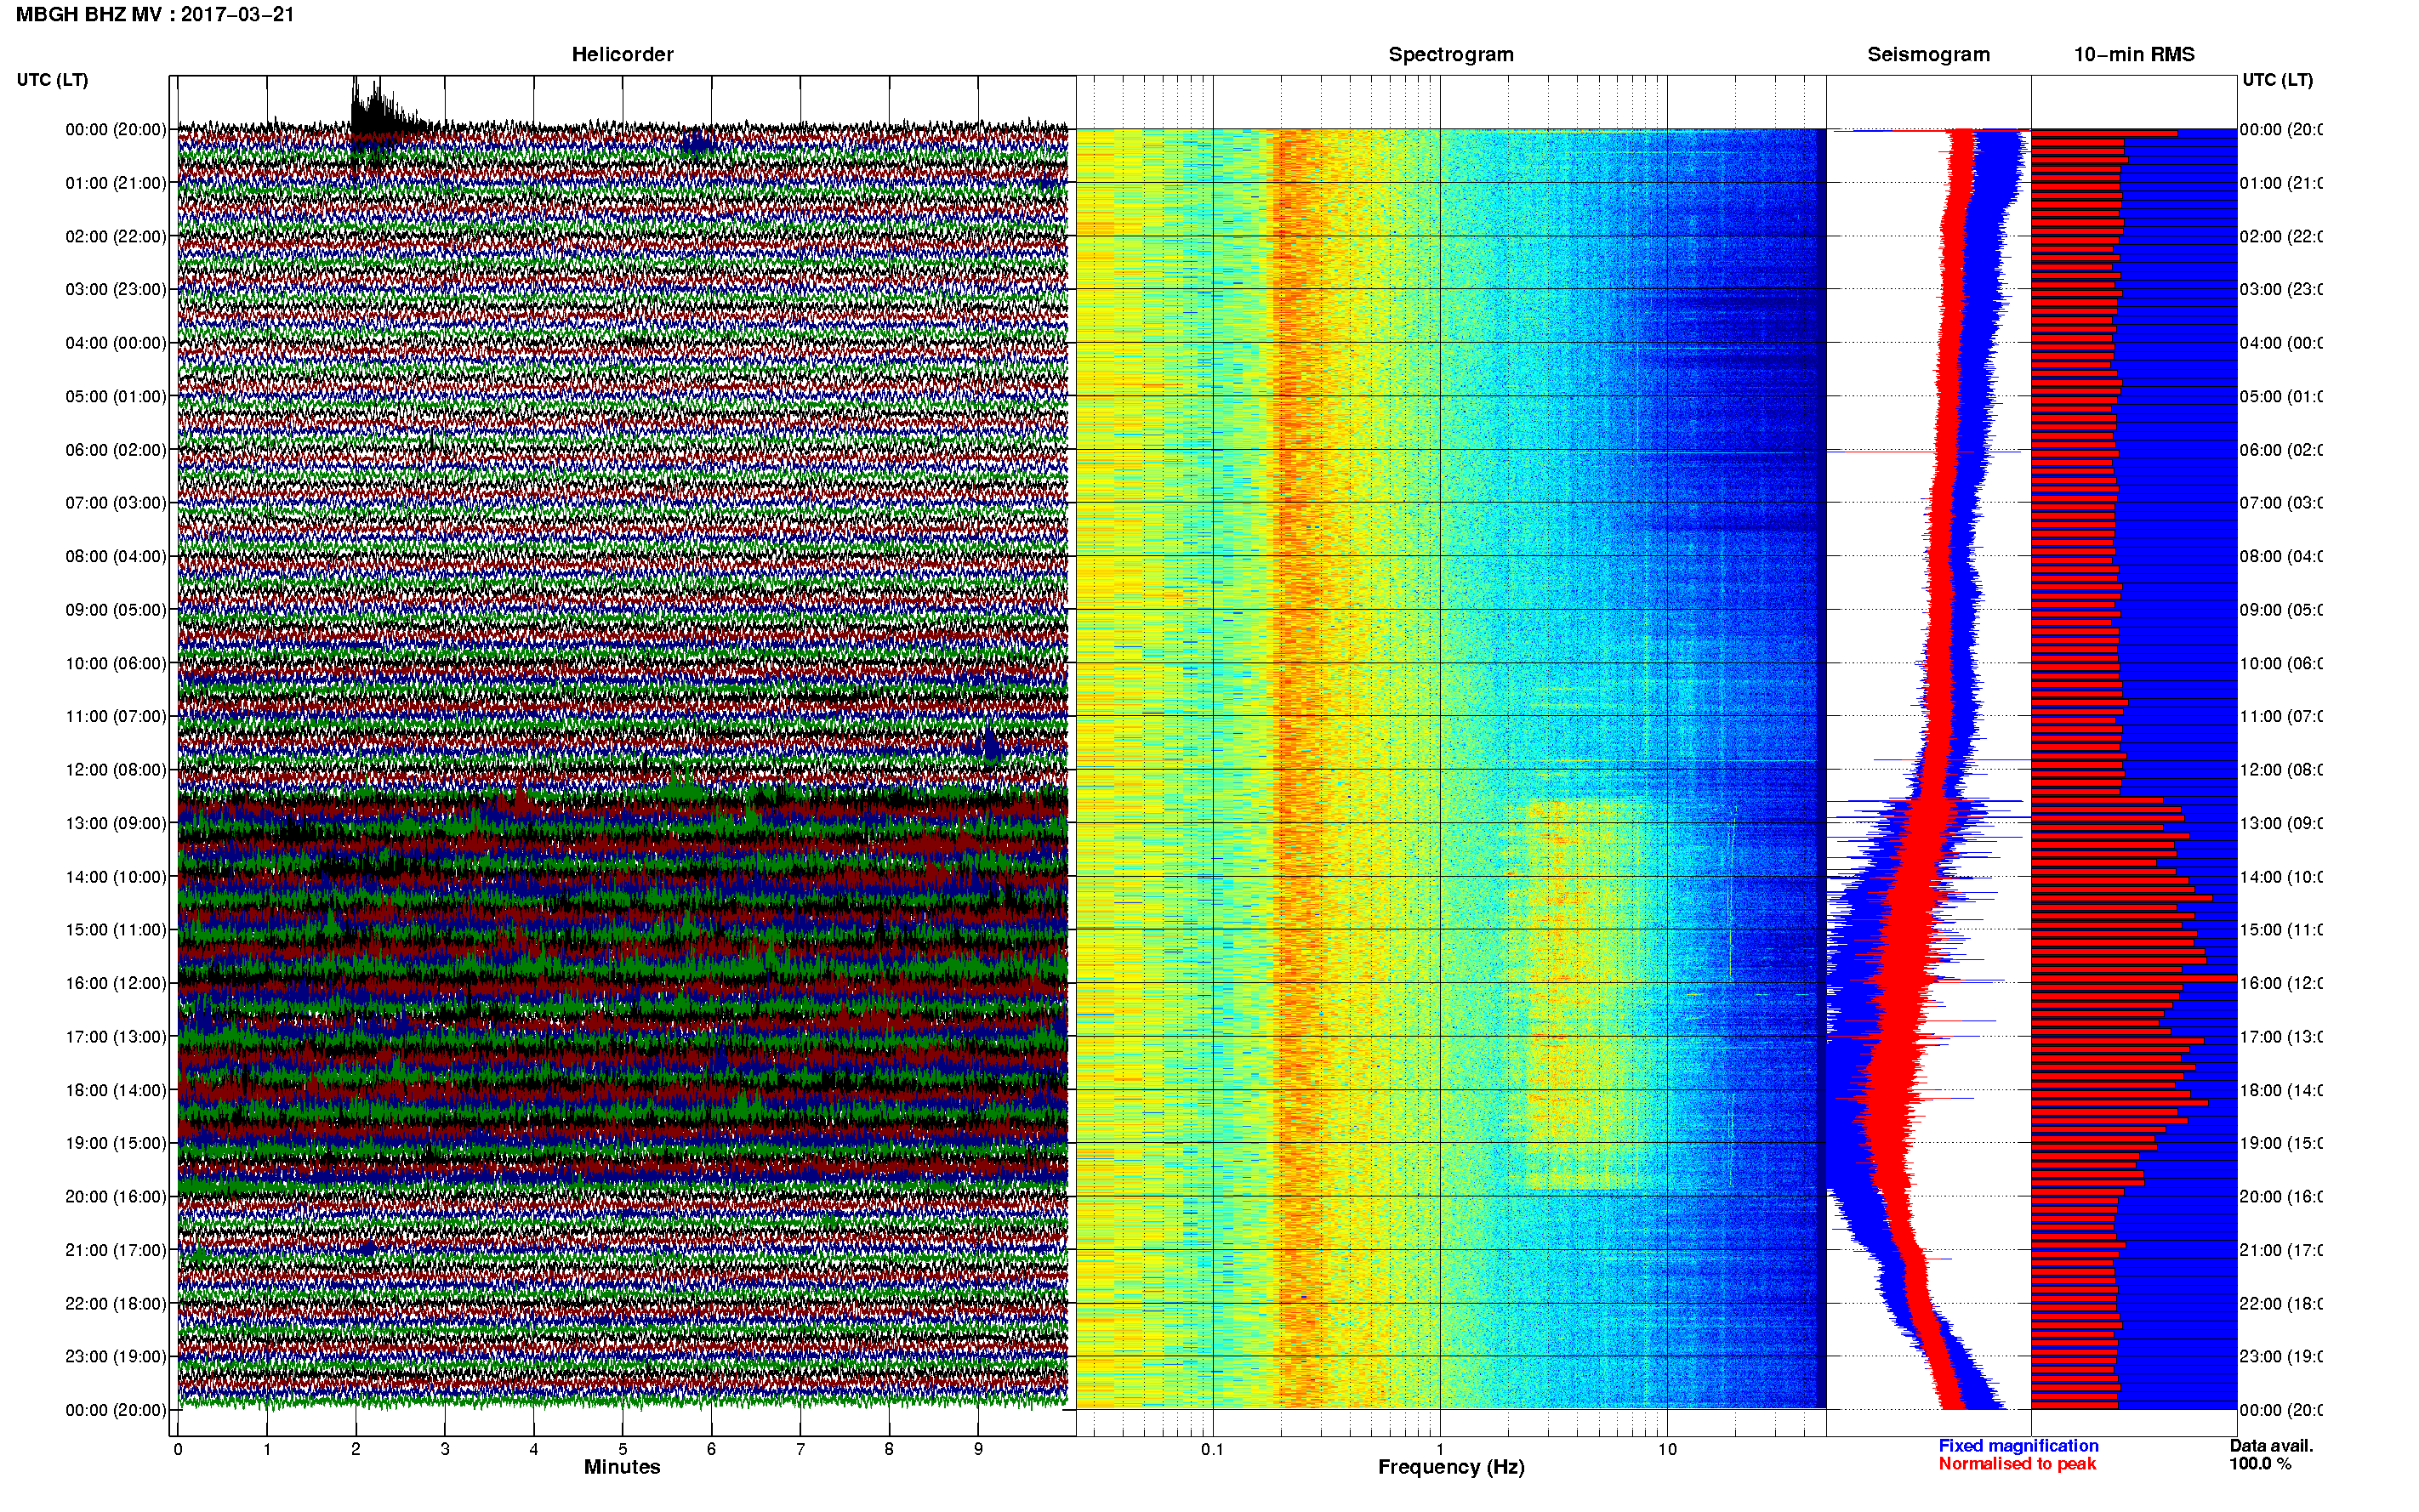Click the left time label '22:00 (18:00)'
Image resolution: width=2419 pixels, height=1512 pixels.
coord(116,1303)
